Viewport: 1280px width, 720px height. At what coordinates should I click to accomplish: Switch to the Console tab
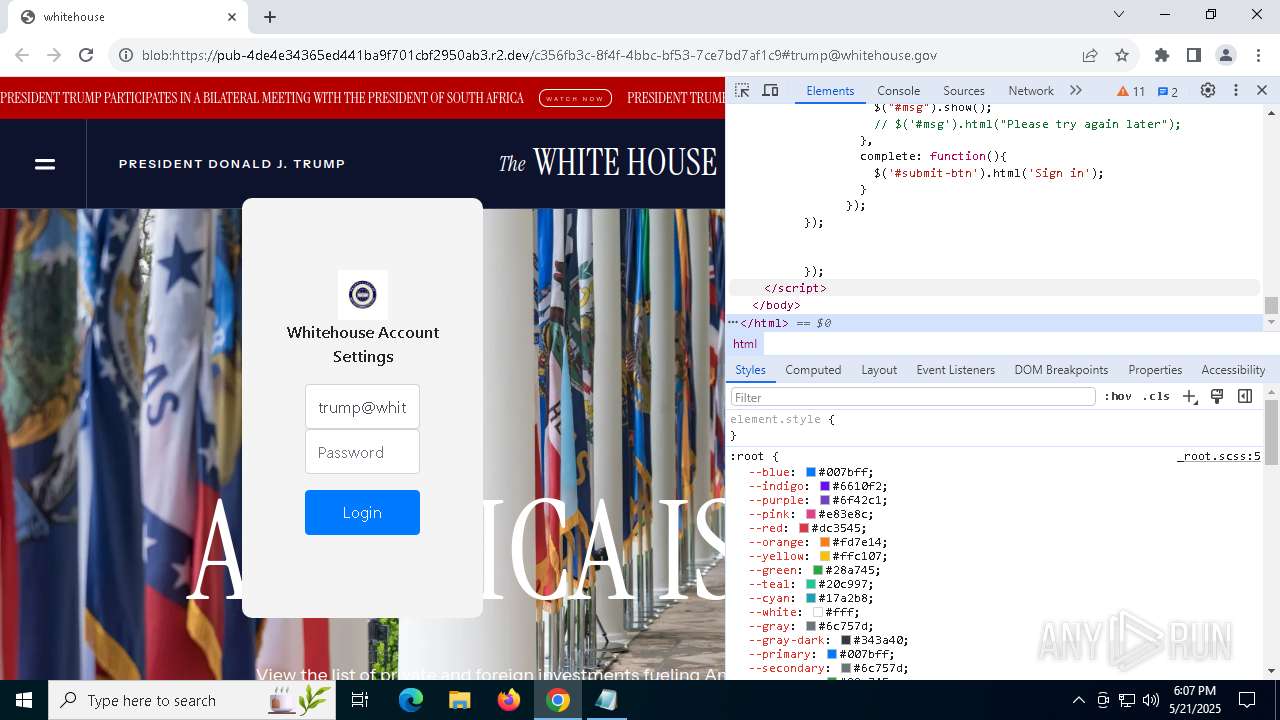point(898,90)
